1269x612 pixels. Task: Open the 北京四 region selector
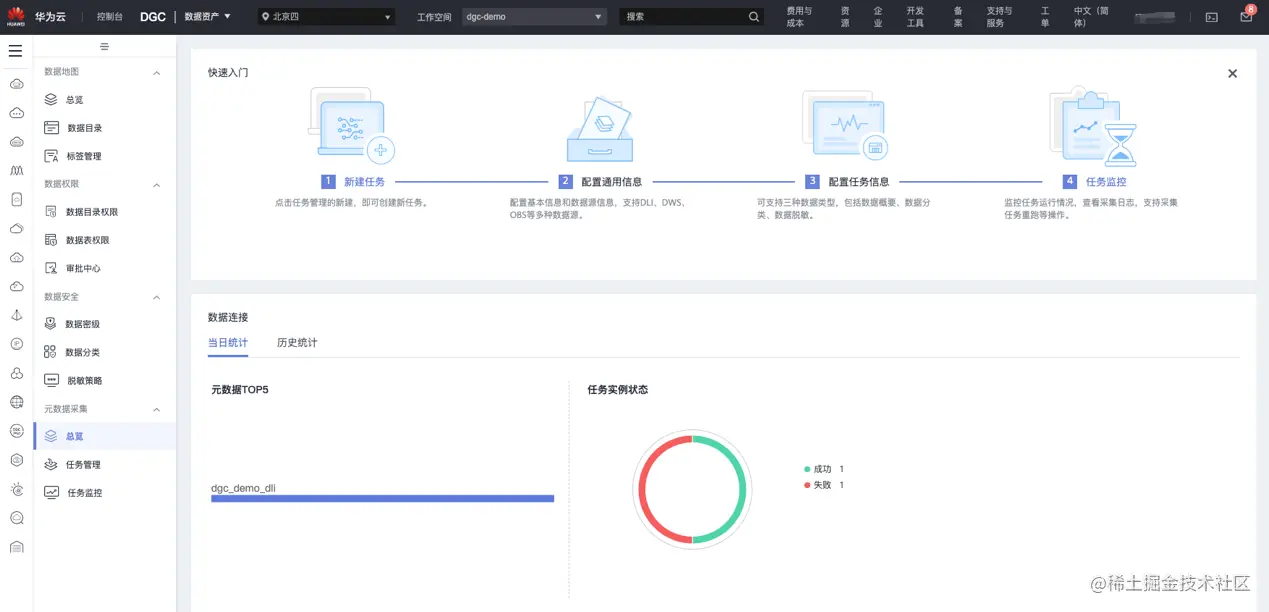point(325,17)
